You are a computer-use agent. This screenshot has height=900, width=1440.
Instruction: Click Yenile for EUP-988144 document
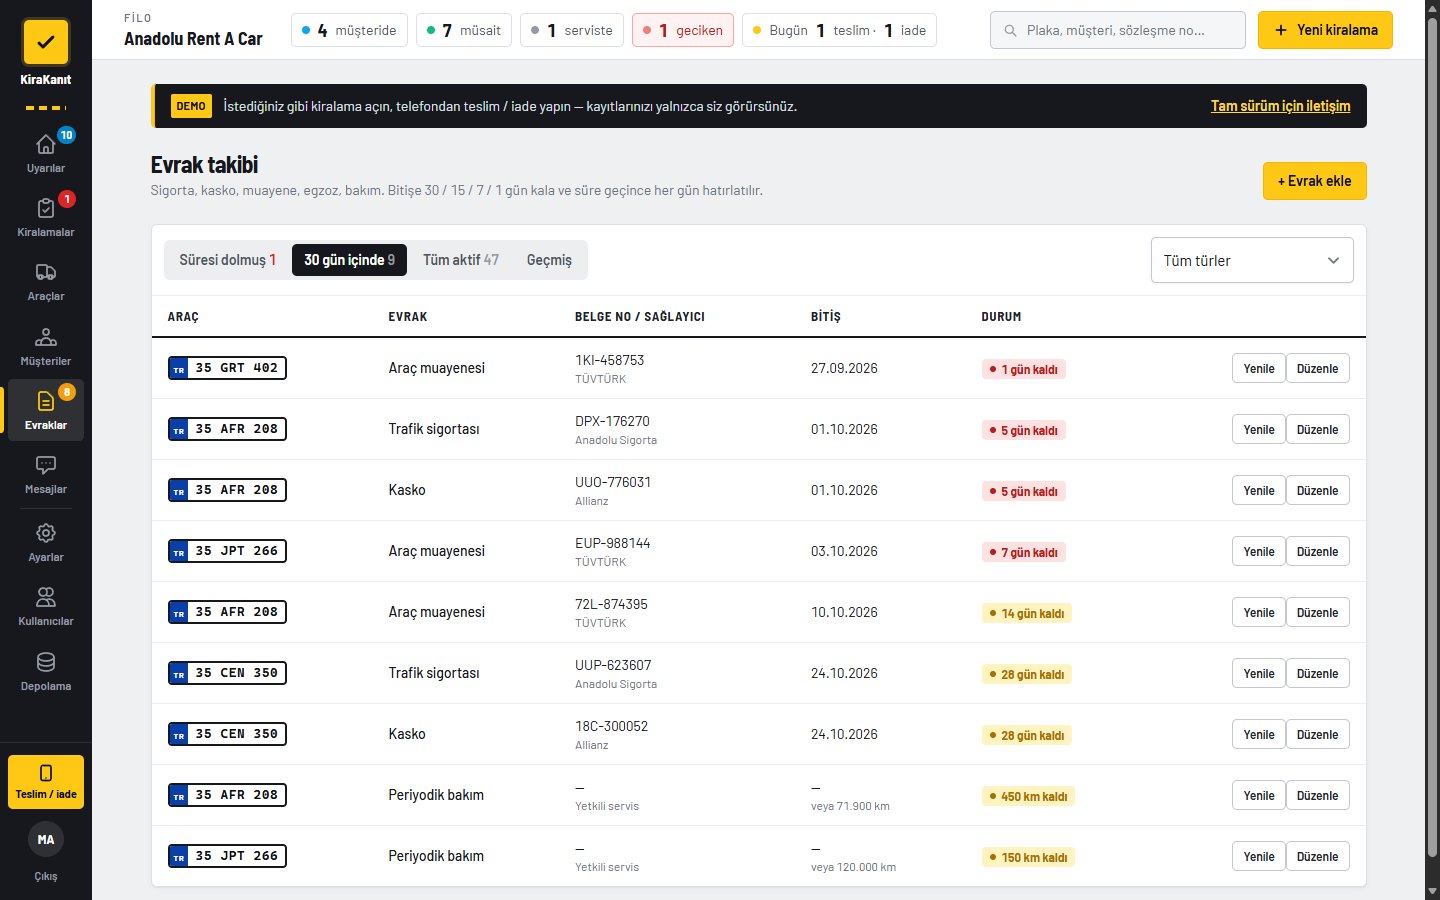point(1259,551)
